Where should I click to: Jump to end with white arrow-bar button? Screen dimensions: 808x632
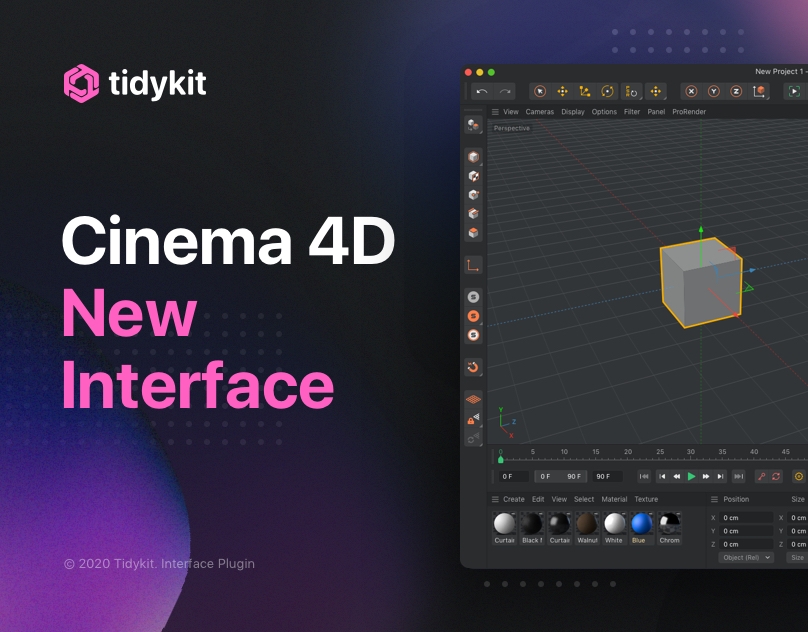[720, 476]
